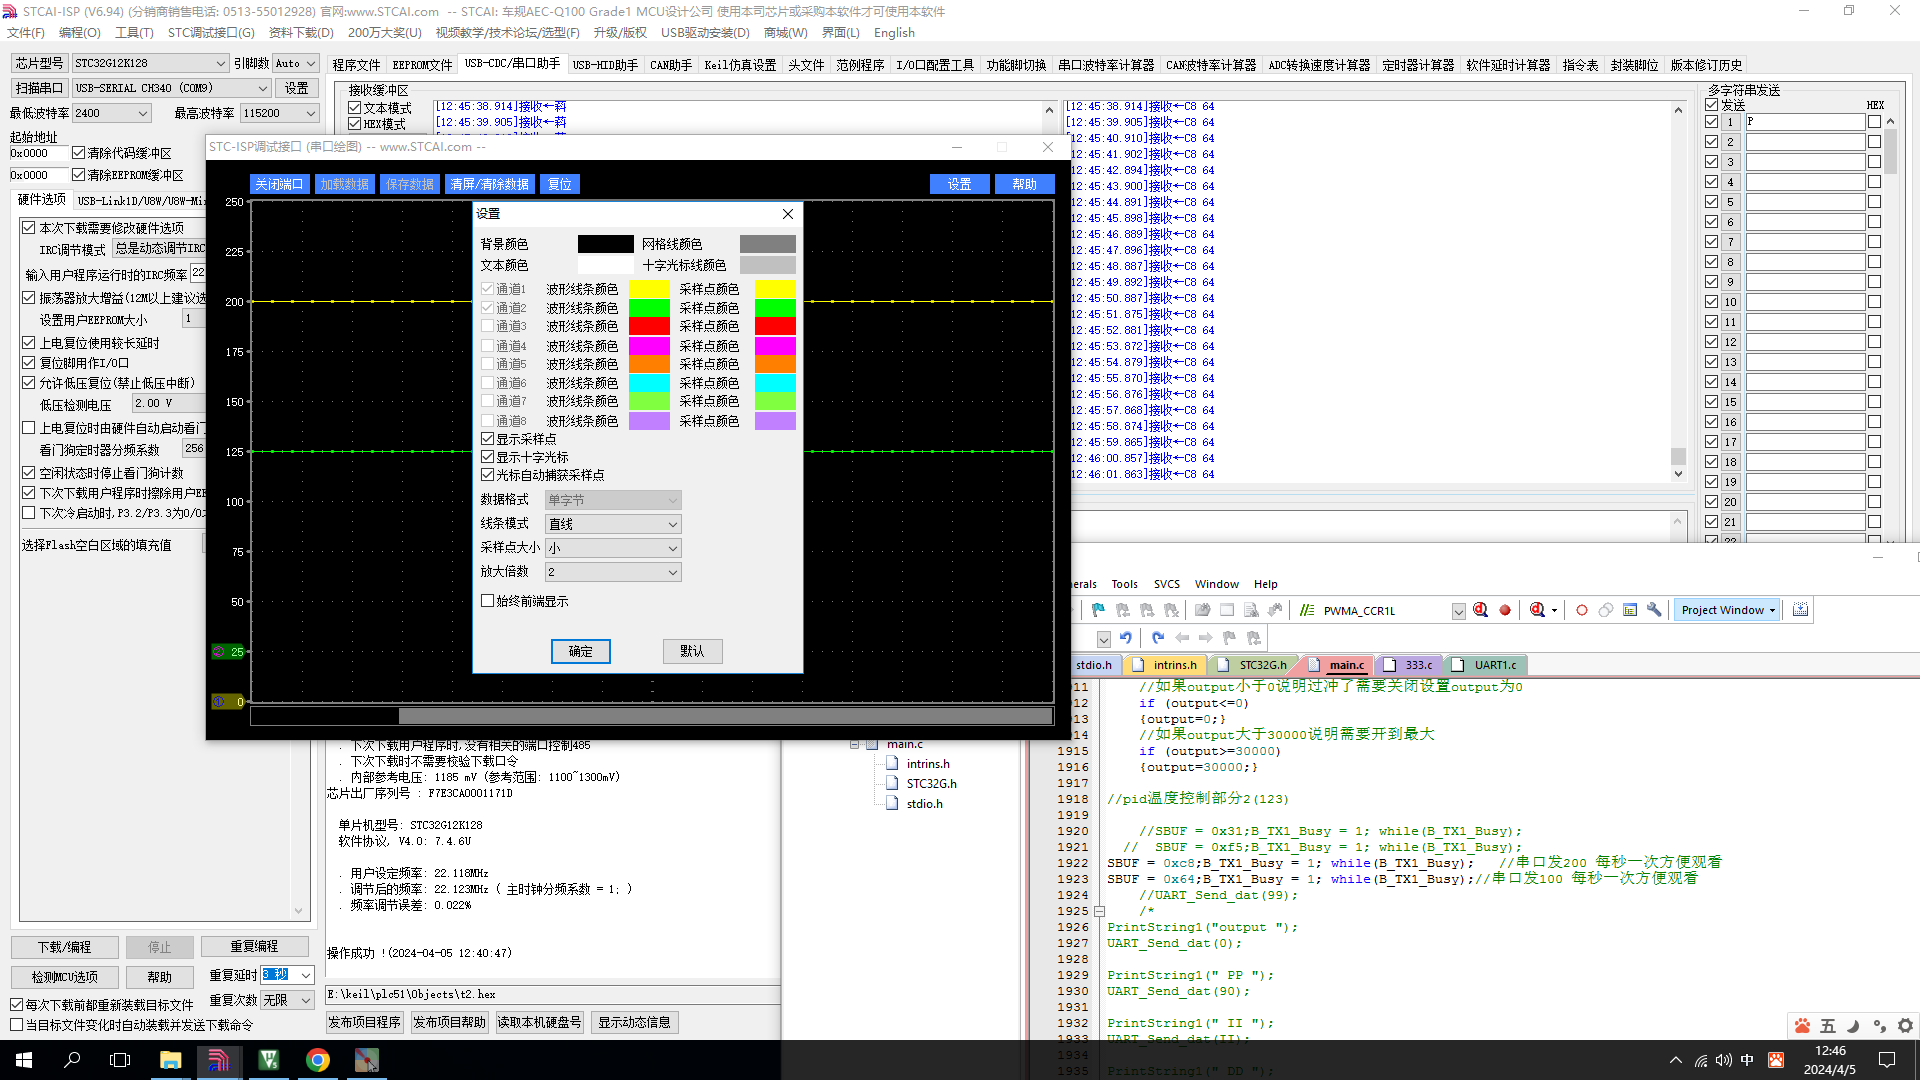Image resolution: width=1920 pixels, height=1080 pixels.
Task: Open 重复次数 无限 dropdown
Action: click(x=287, y=1000)
